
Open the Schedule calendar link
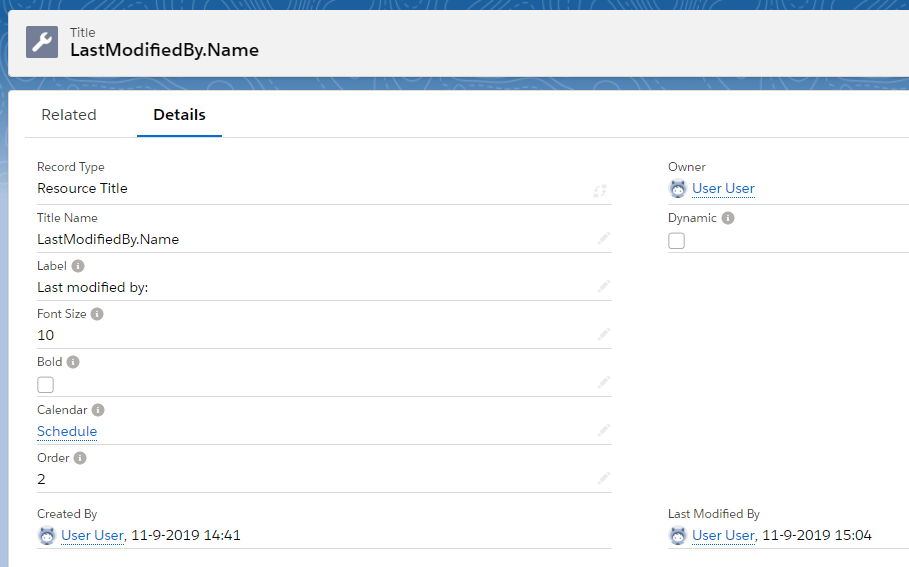(x=67, y=431)
